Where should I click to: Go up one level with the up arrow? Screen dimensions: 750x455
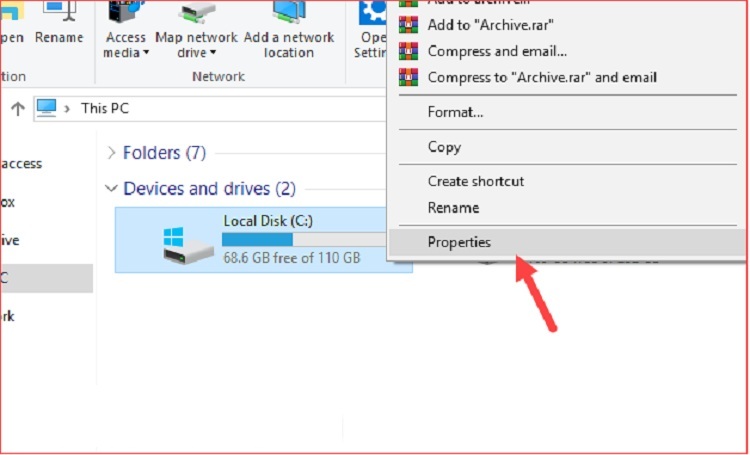[15, 108]
